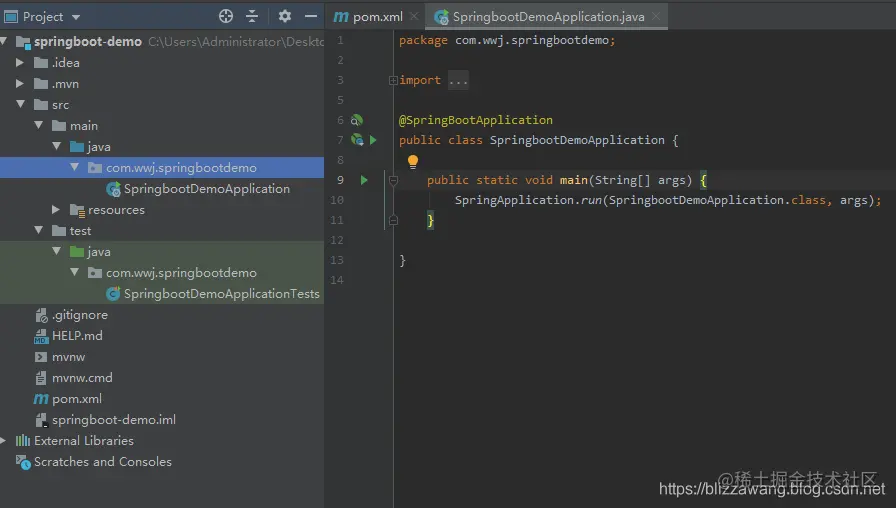
Task: Click the folded import ellipsis
Action: [458, 81]
